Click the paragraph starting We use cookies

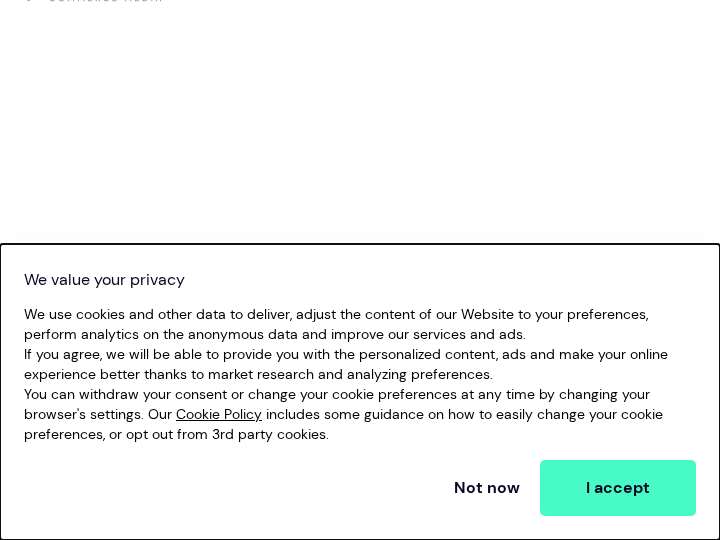click(x=336, y=324)
